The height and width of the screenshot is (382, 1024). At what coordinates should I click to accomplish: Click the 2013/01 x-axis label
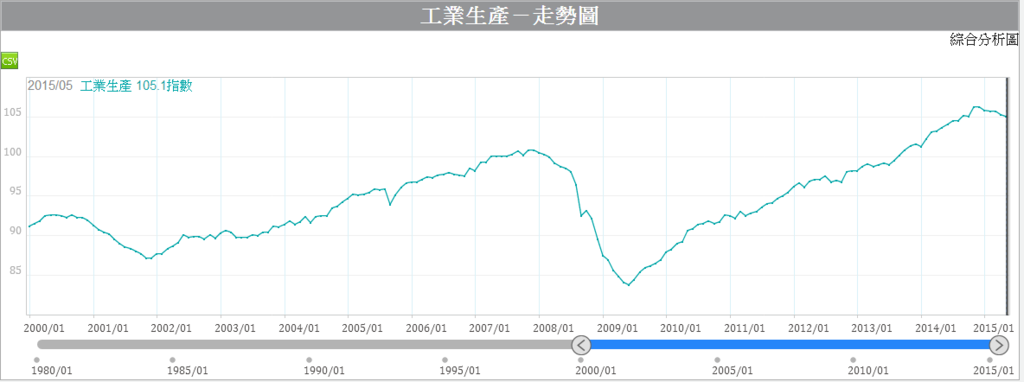(x=871, y=327)
